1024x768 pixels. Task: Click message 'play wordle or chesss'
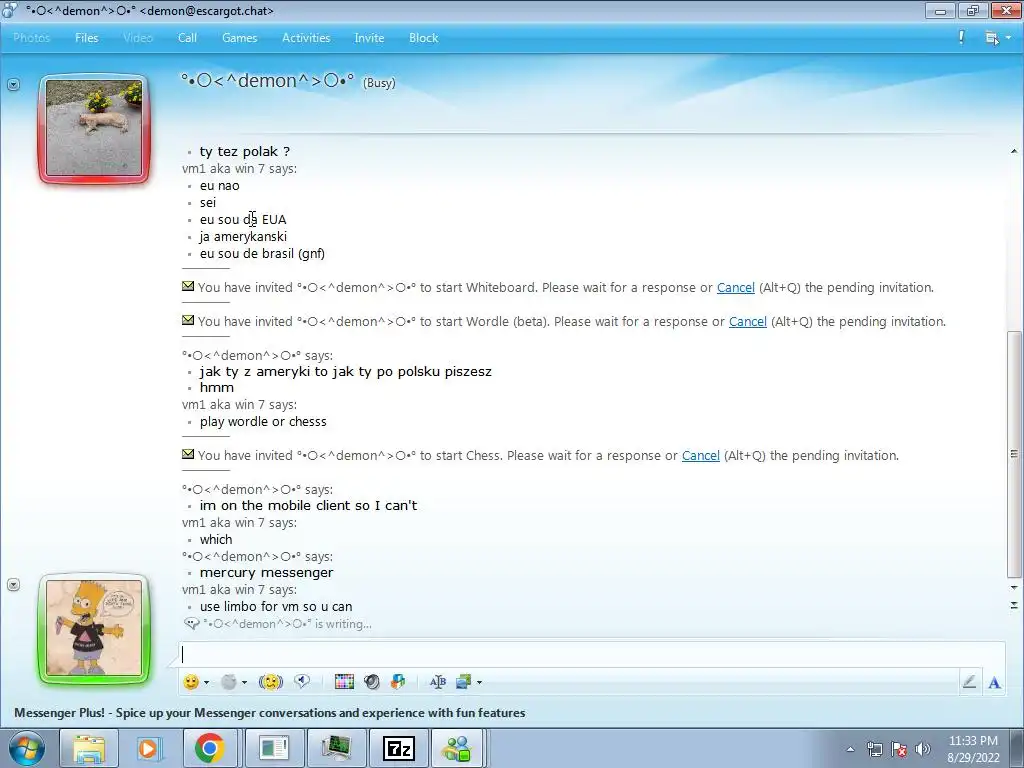(x=263, y=422)
